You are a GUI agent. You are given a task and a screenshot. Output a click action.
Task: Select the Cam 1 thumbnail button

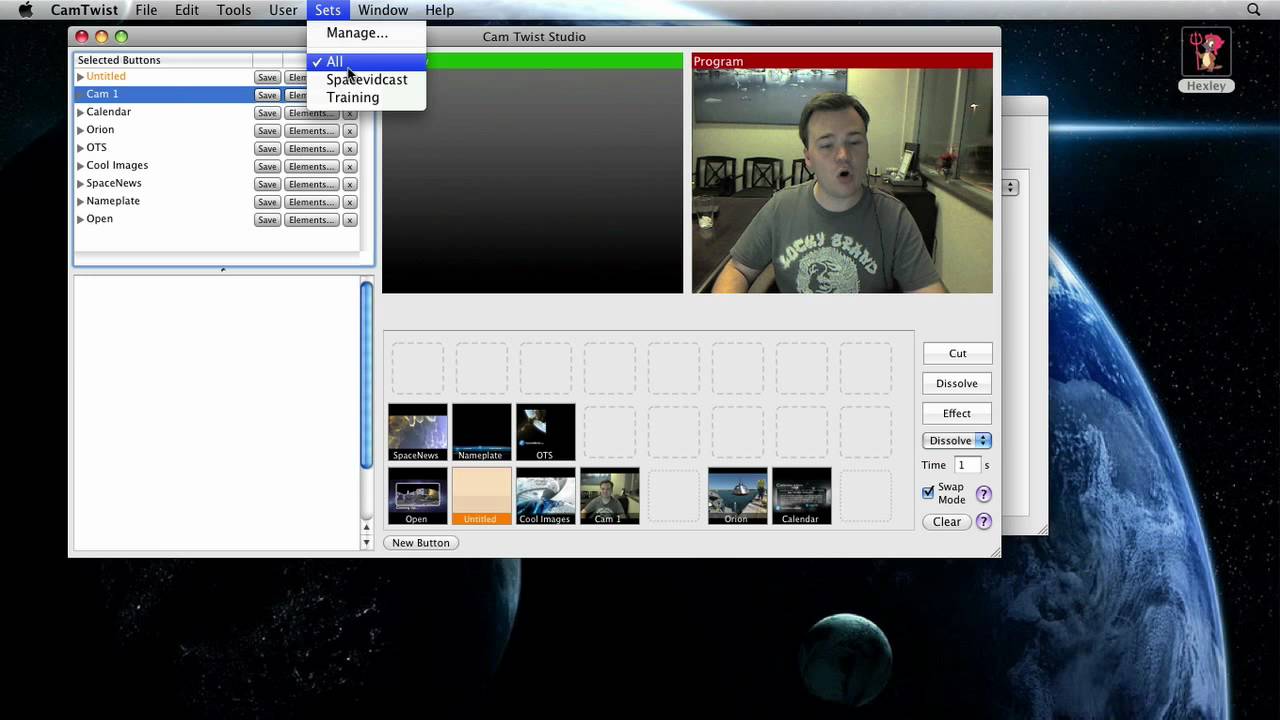pos(609,496)
